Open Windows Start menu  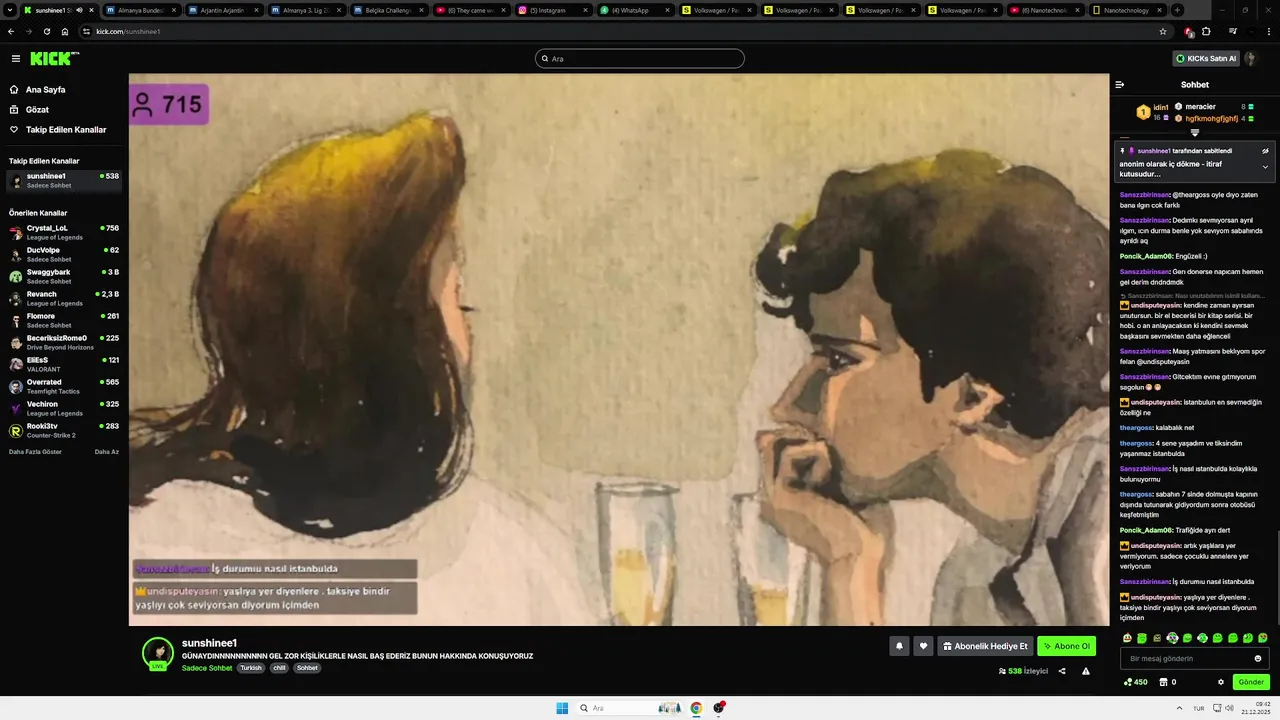[562, 708]
